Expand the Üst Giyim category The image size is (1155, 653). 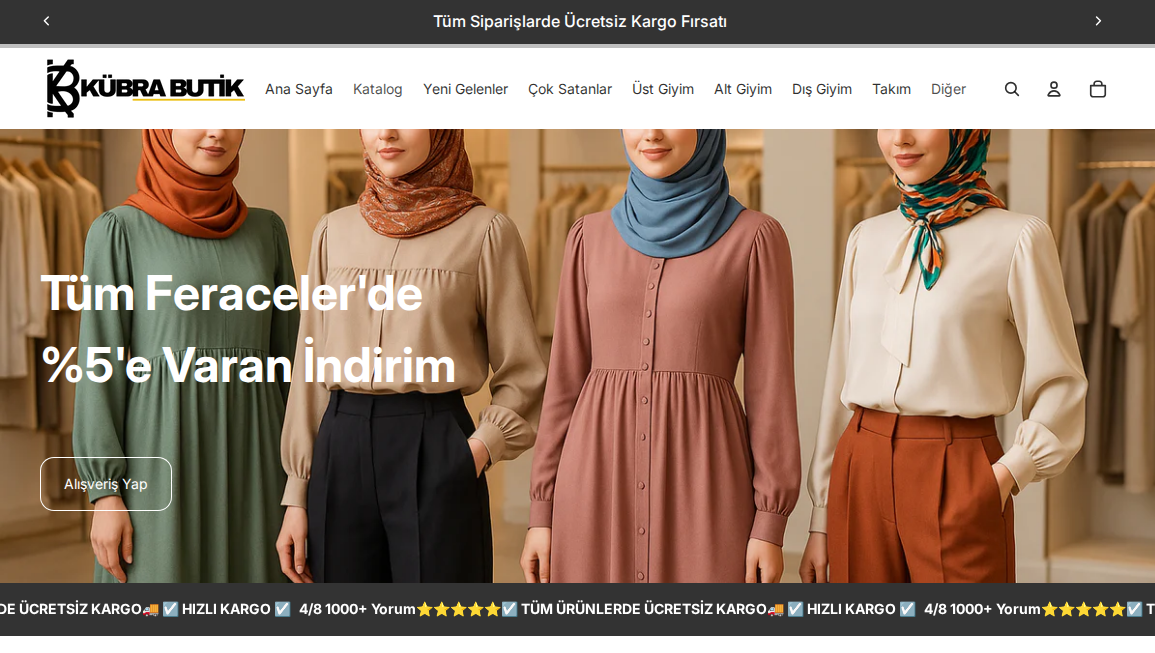coord(662,89)
